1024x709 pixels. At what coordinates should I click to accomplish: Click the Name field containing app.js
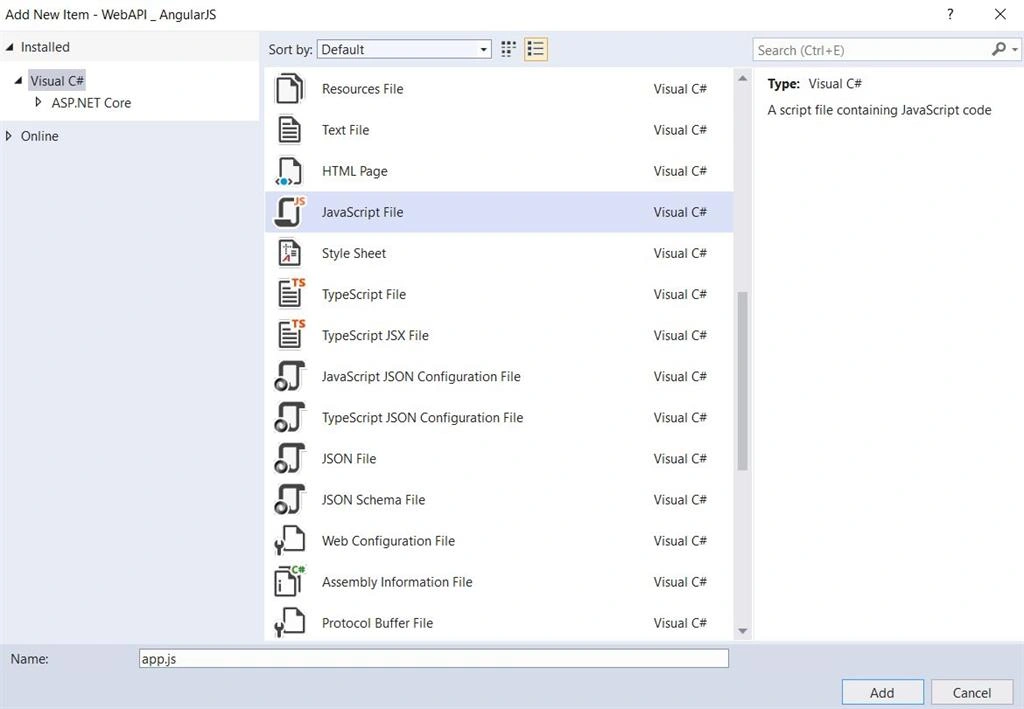pyautogui.click(x=434, y=659)
